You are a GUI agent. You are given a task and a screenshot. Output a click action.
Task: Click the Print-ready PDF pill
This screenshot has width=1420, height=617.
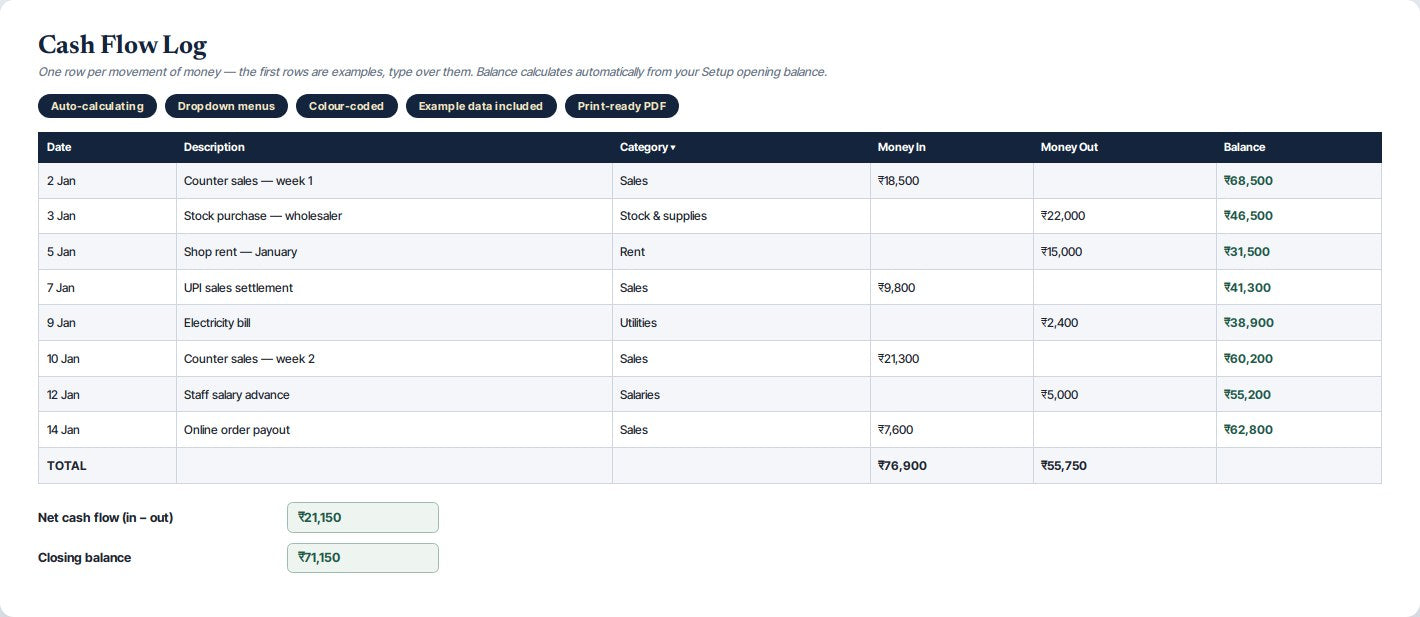[622, 106]
